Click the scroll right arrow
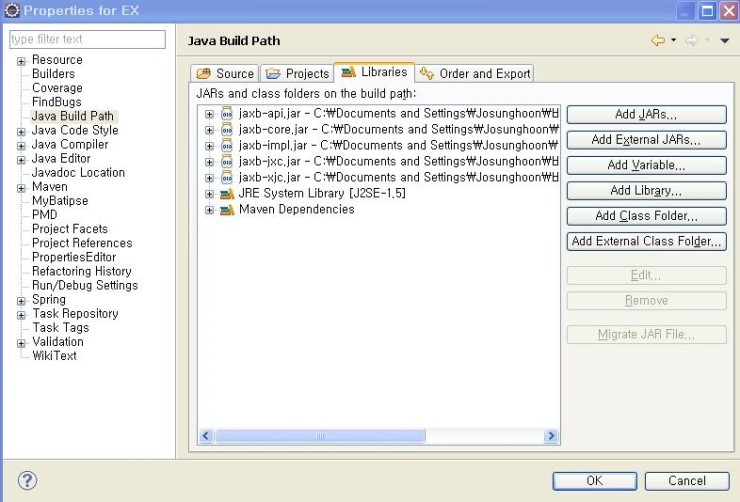Image resolution: width=740 pixels, height=502 pixels. pos(551,436)
